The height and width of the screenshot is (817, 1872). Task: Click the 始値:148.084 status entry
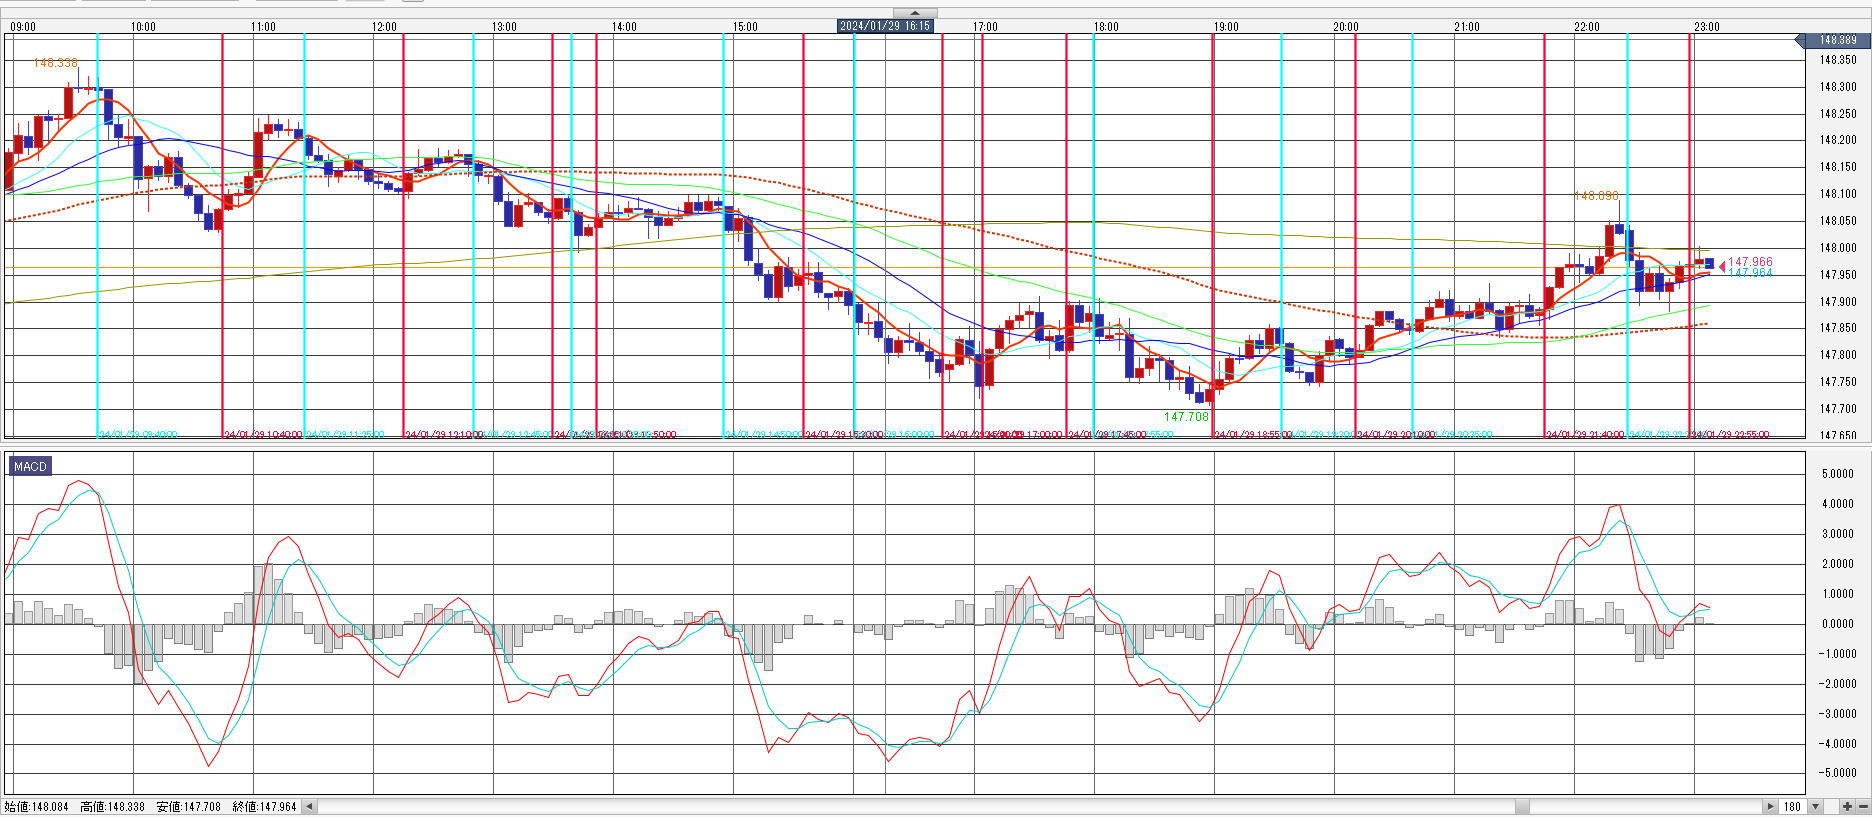coord(38,807)
